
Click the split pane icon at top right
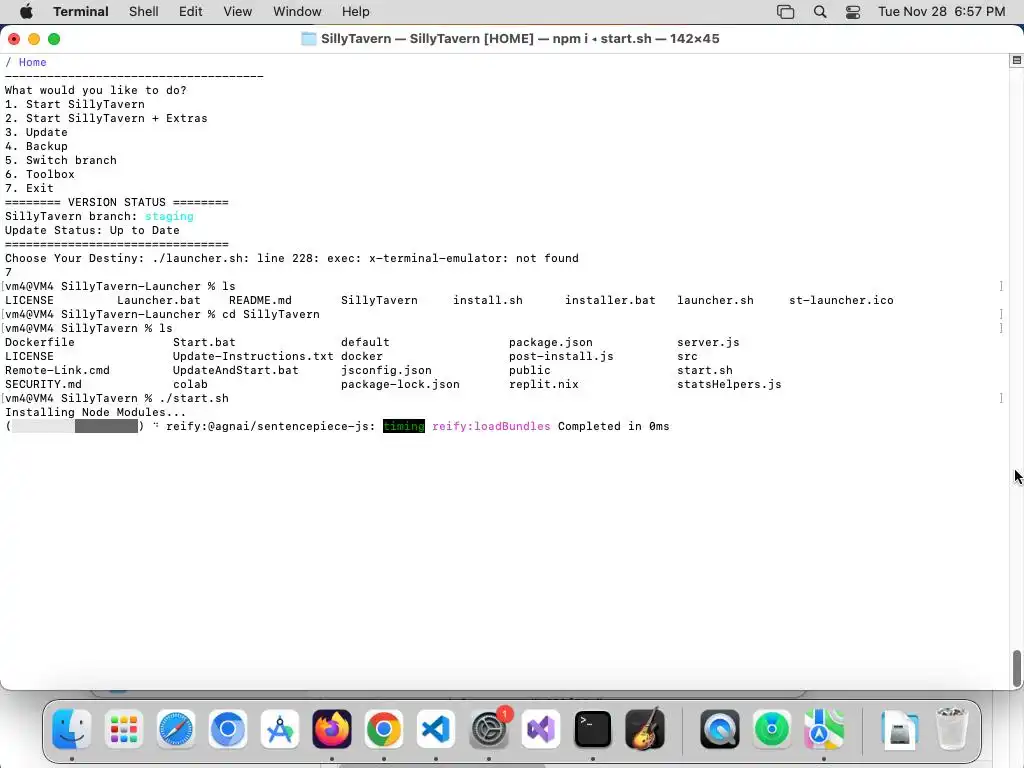coord(1017,60)
